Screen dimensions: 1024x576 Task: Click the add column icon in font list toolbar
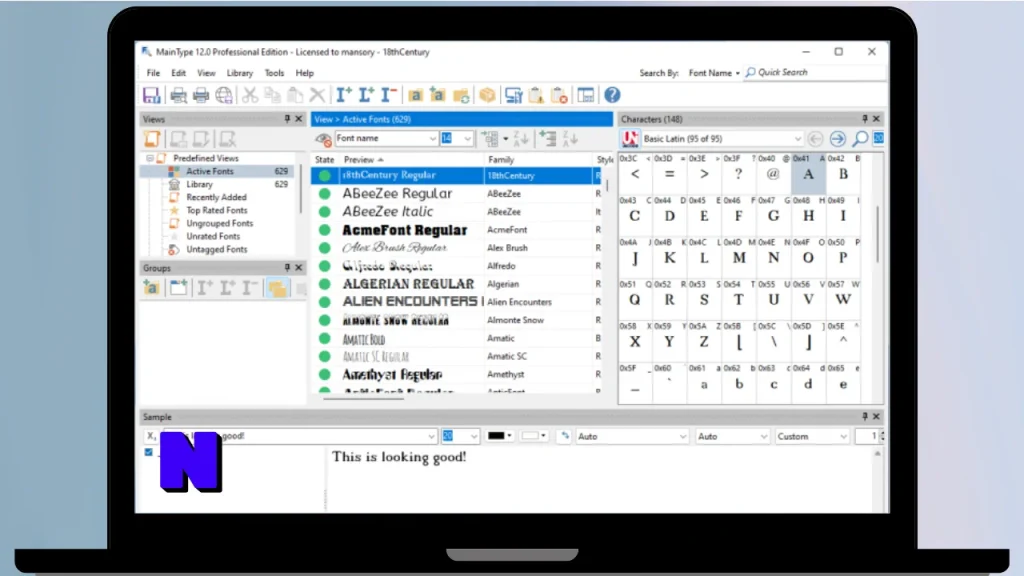coord(547,138)
